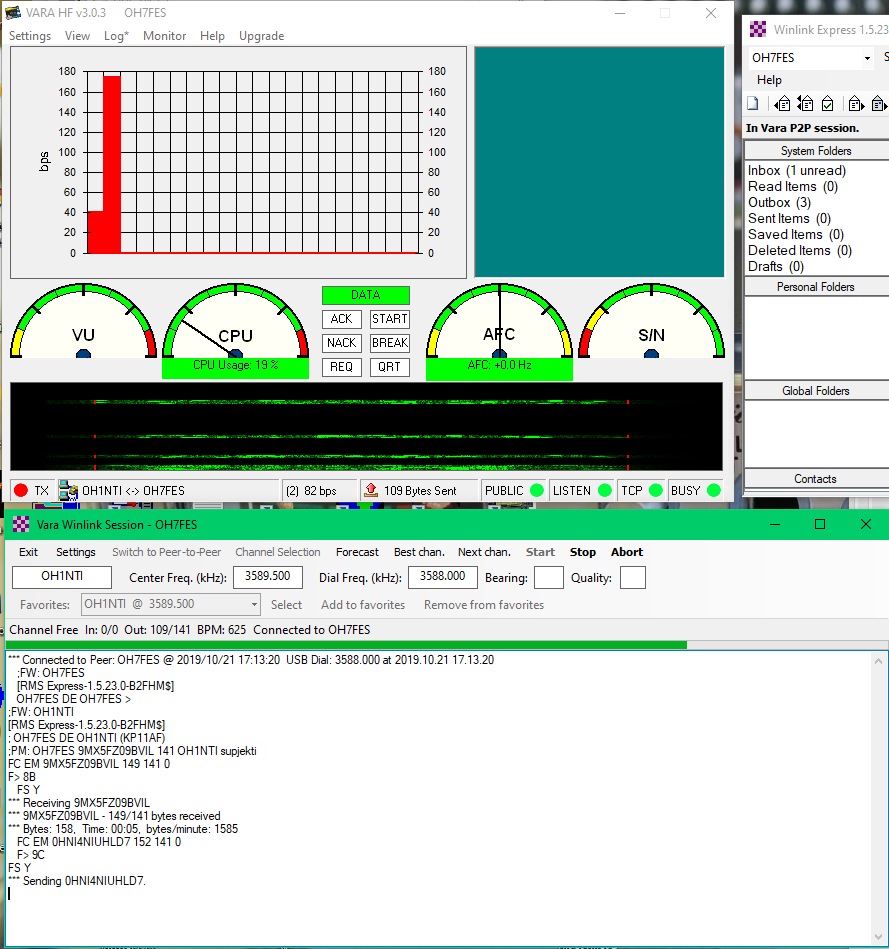This screenshot has width=889, height=949.
Task: Click the Winlink Express checkered title icon
Action: tap(757, 29)
